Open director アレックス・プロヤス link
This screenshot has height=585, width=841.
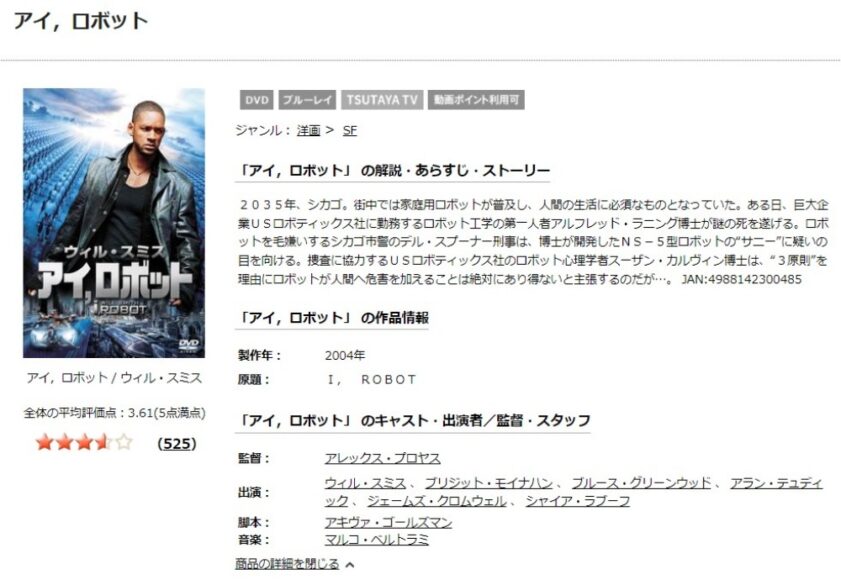point(382,458)
